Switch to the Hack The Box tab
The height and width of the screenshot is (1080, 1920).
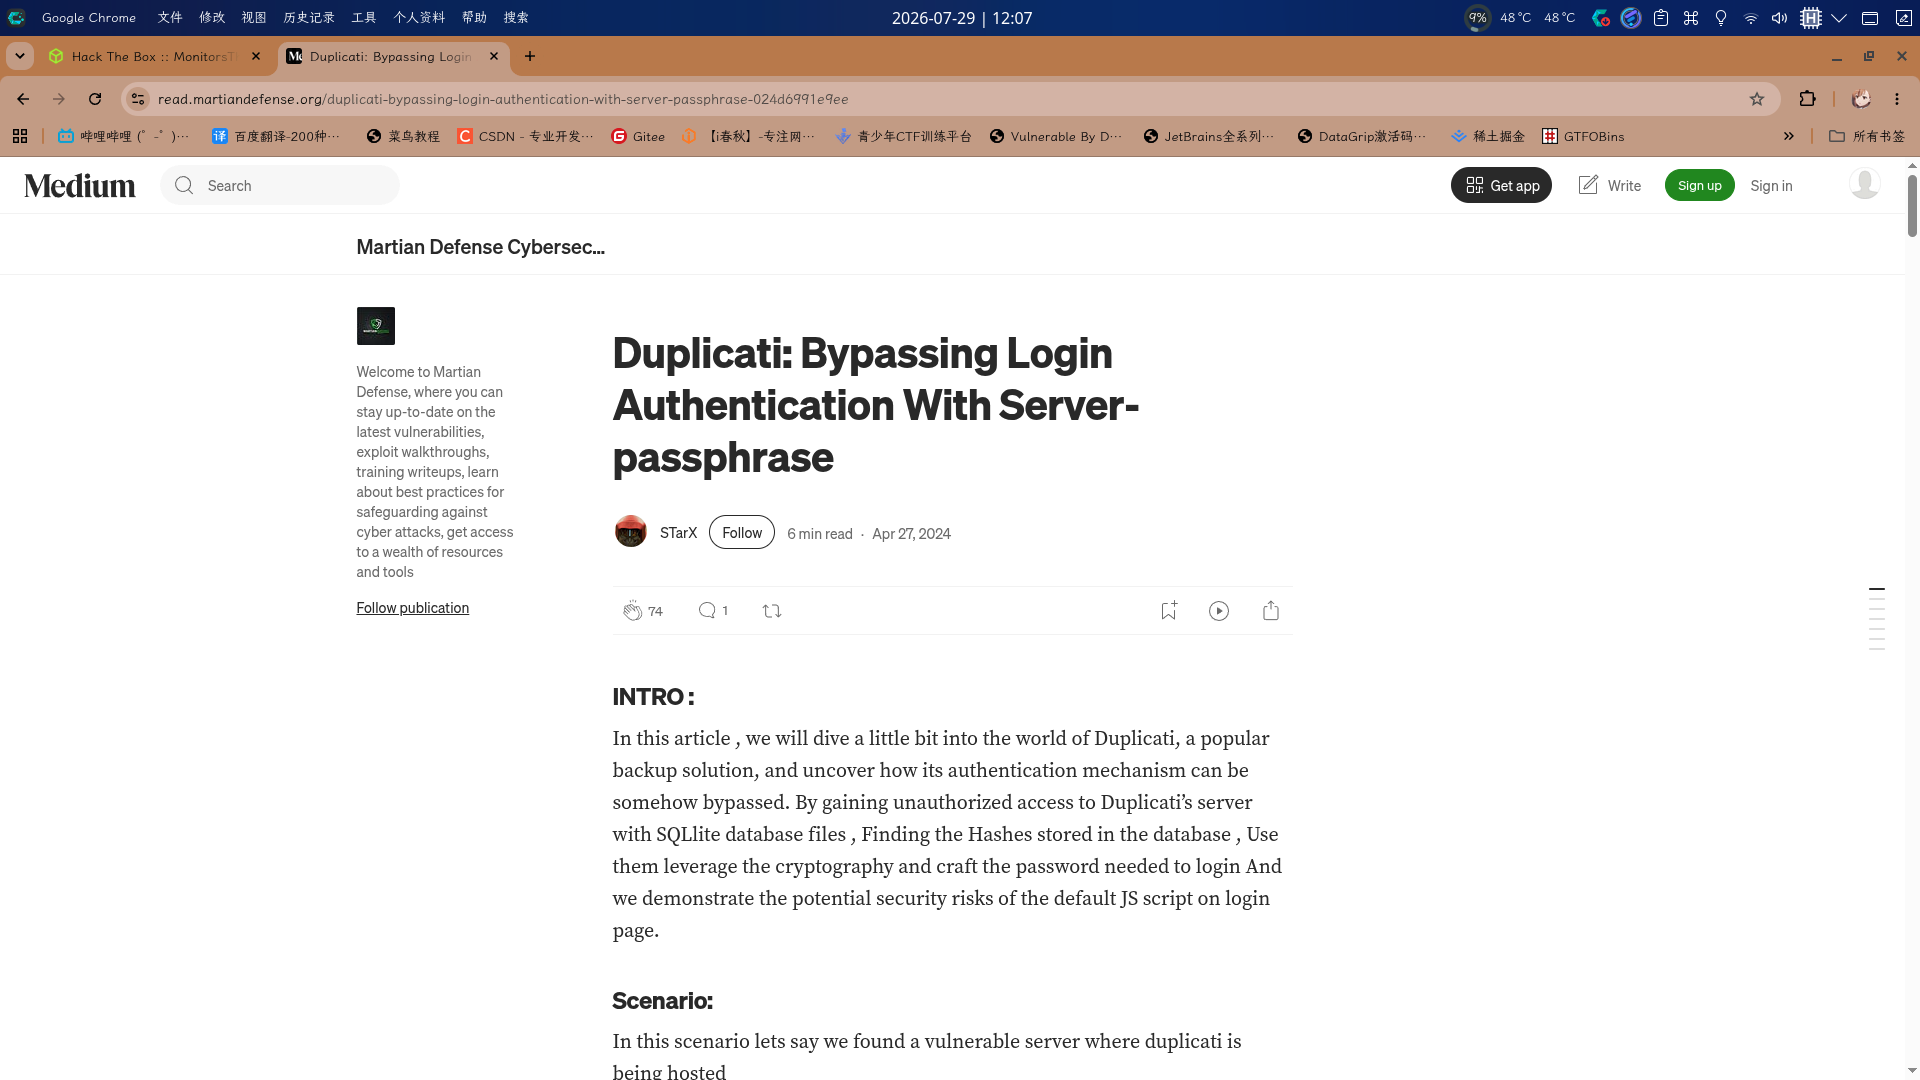tap(155, 57)
